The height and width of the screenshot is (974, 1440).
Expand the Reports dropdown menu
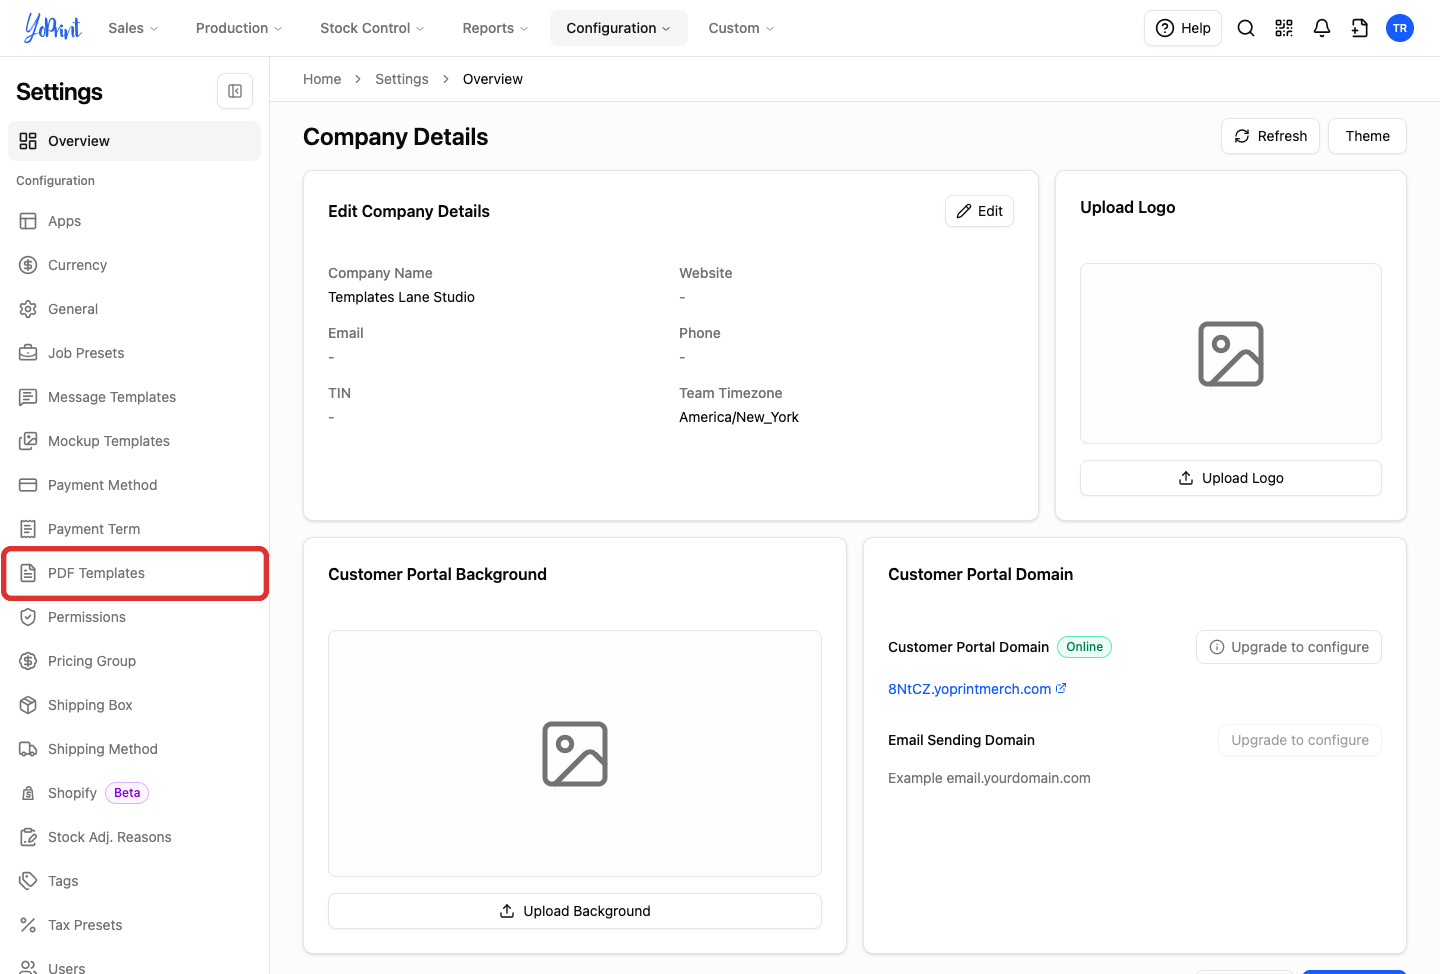495,28
